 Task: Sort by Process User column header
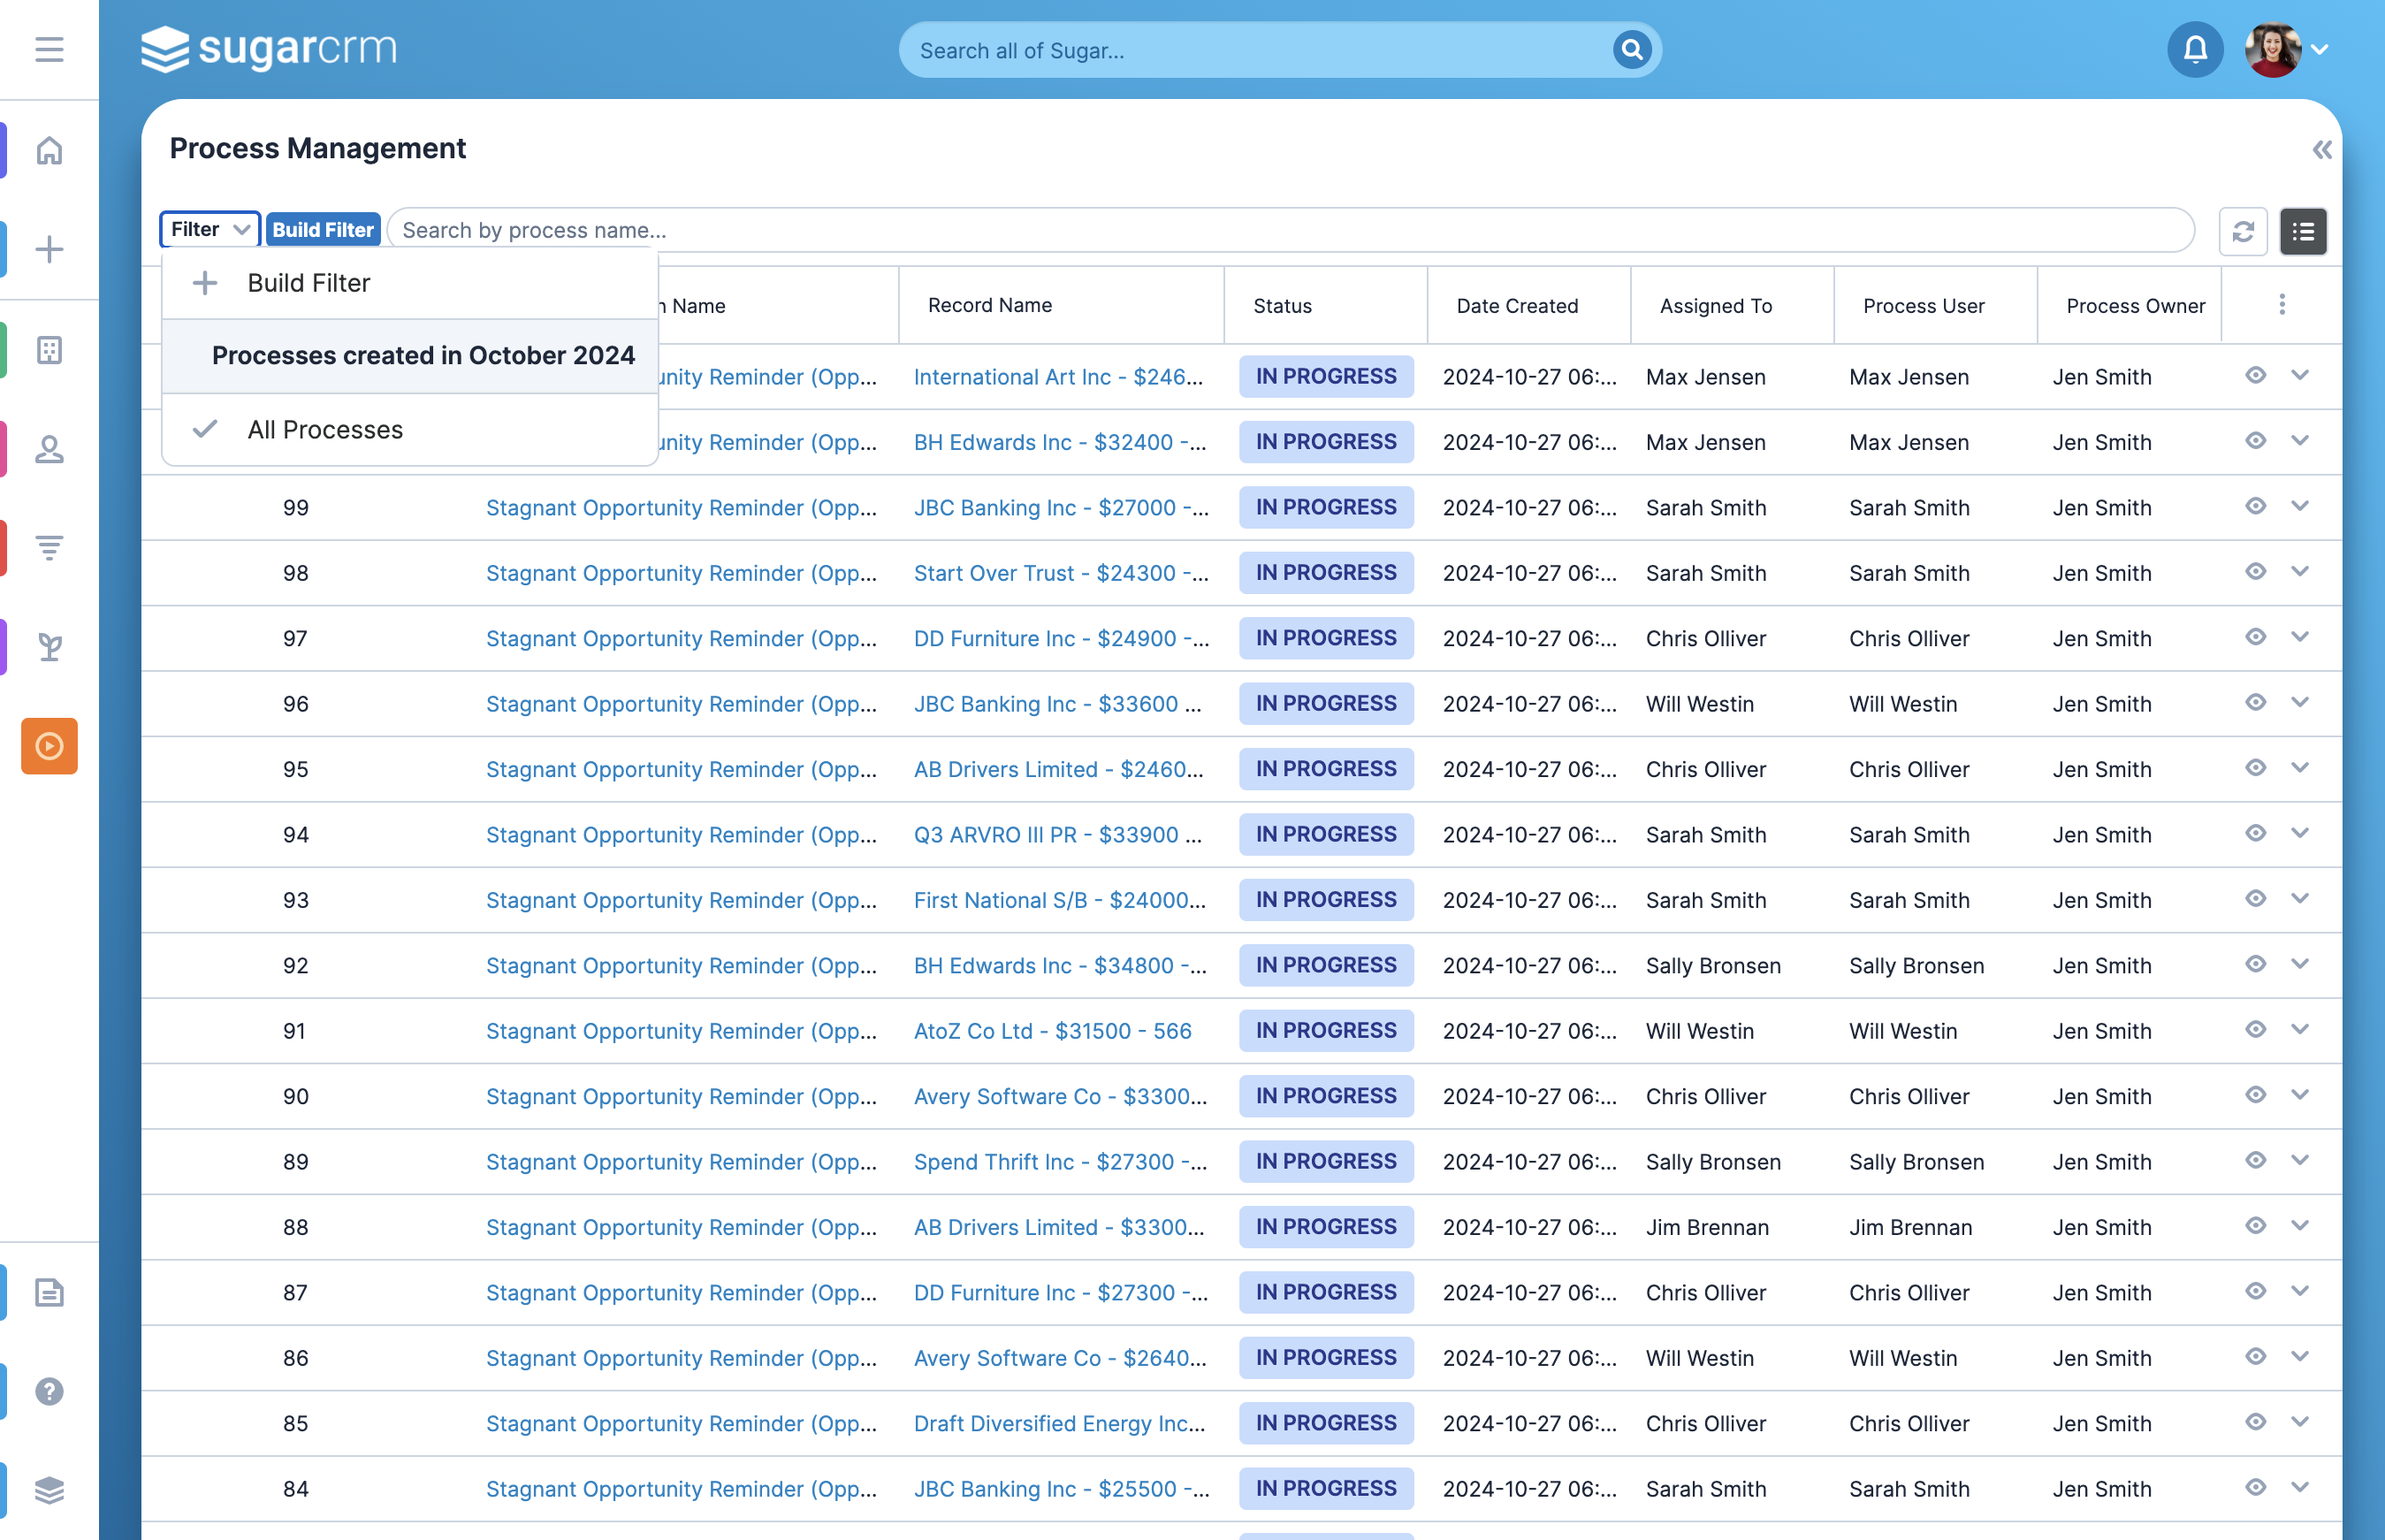coord(1923,306)
